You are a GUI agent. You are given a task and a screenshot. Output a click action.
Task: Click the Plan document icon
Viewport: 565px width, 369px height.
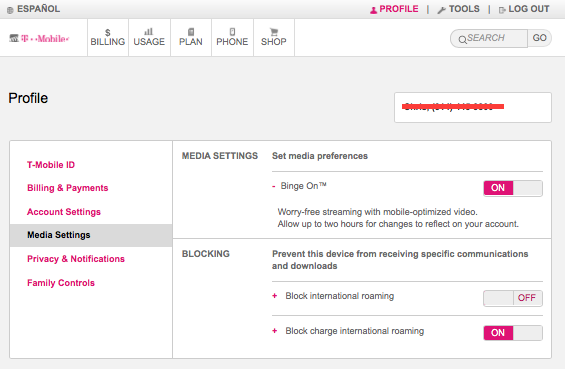click(191, 32)
